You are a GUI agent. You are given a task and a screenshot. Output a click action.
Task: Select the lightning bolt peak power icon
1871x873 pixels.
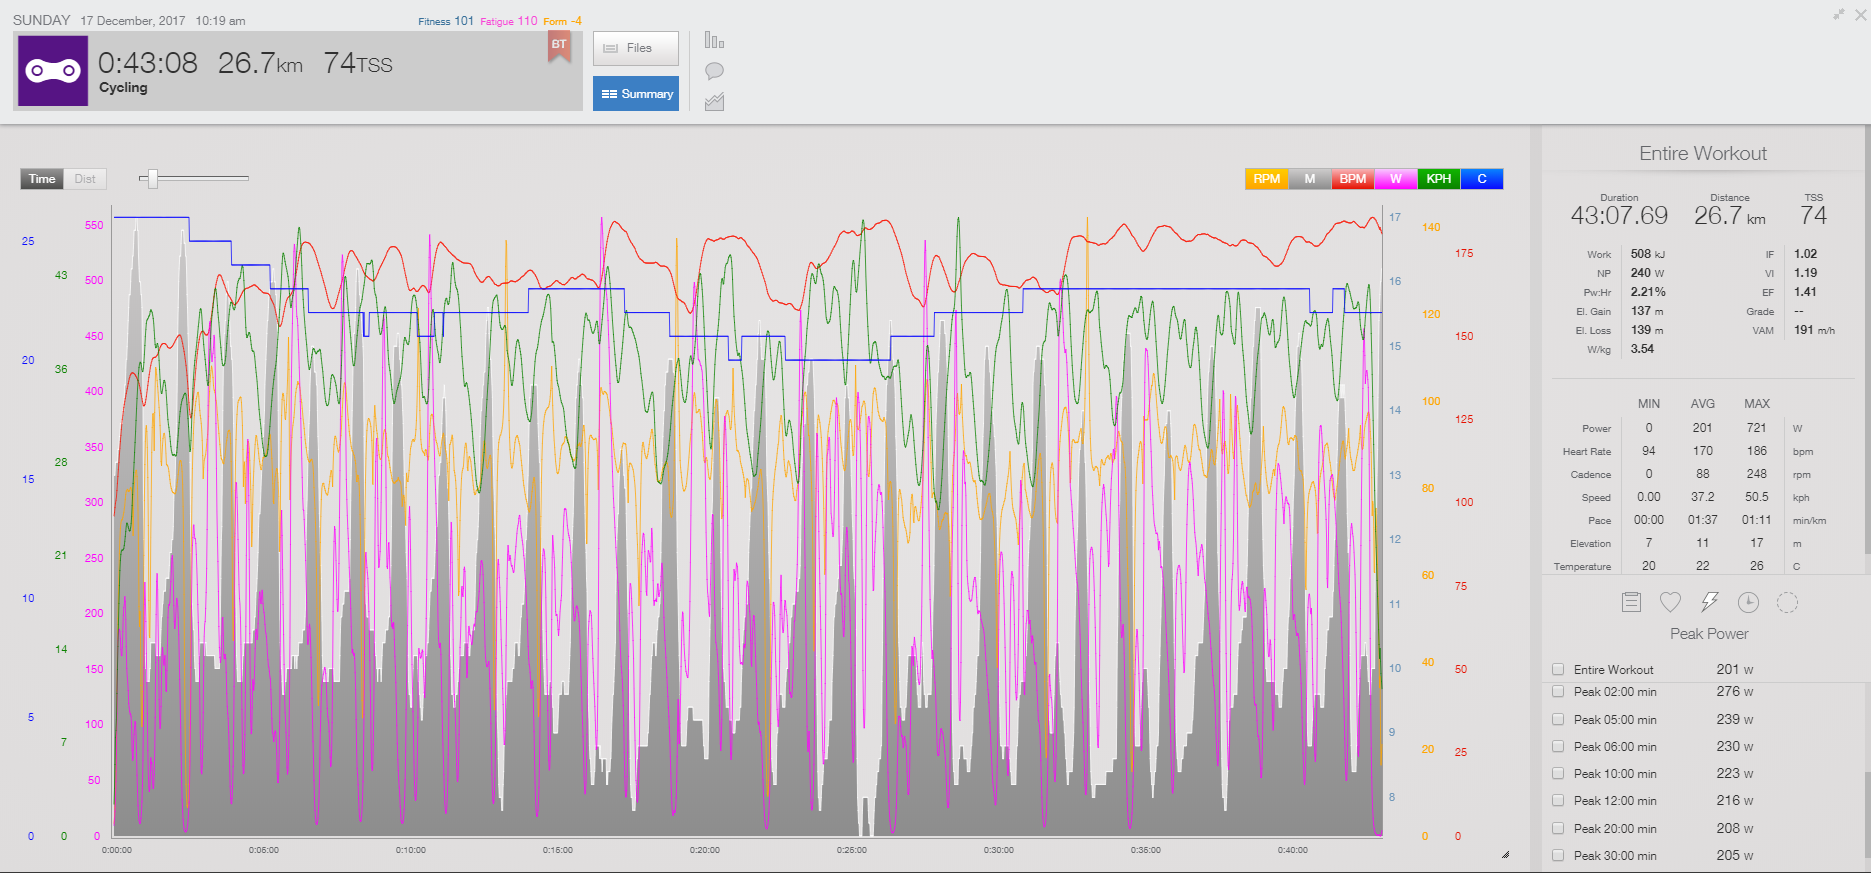coord(1709,602)
